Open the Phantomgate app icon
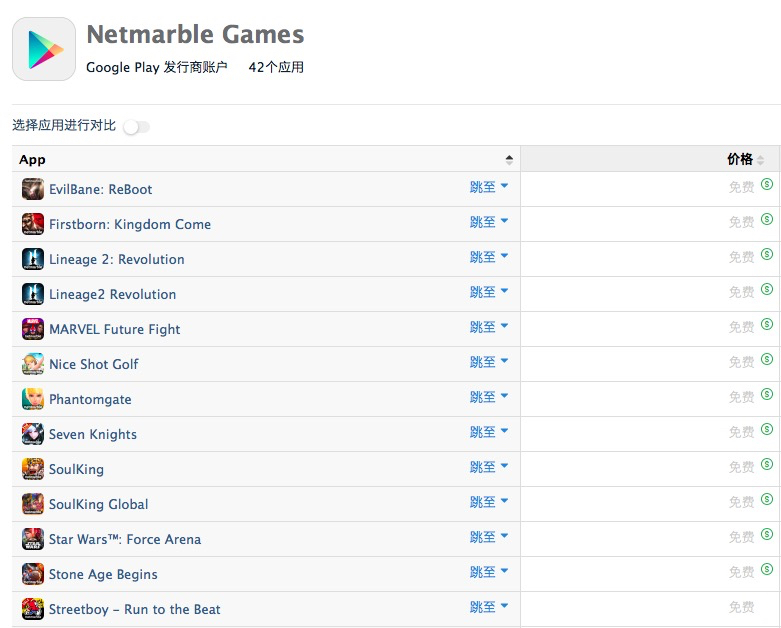This screenshot has height=628, width=781. pyautogui.click(x=33, y=399)
